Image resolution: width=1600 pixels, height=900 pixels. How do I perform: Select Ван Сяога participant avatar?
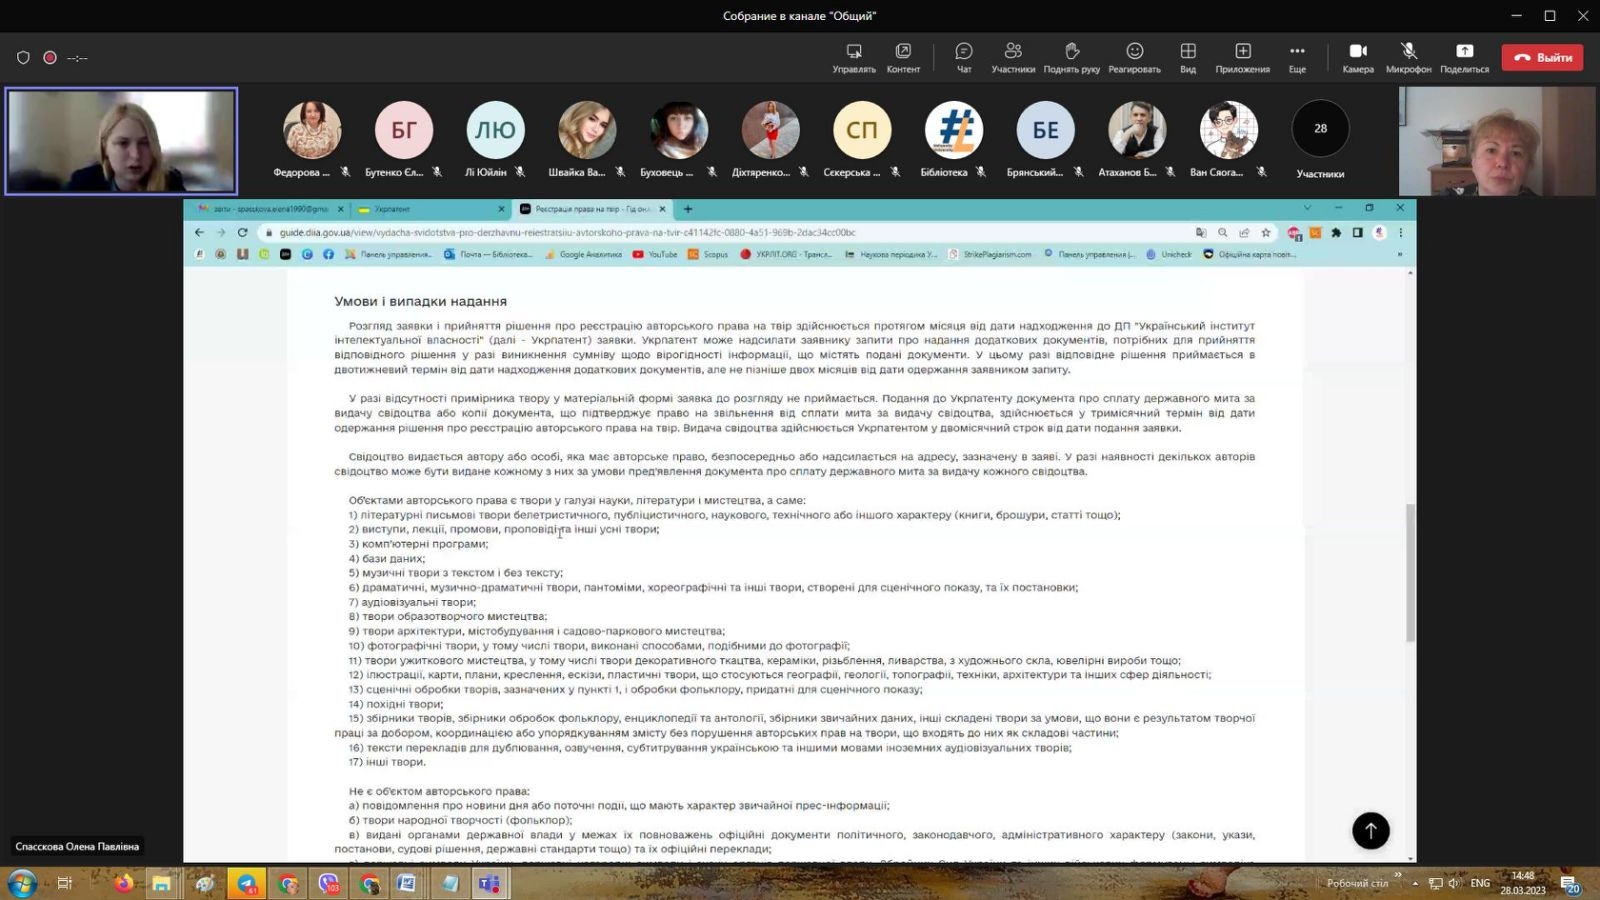coord(1229,129)
